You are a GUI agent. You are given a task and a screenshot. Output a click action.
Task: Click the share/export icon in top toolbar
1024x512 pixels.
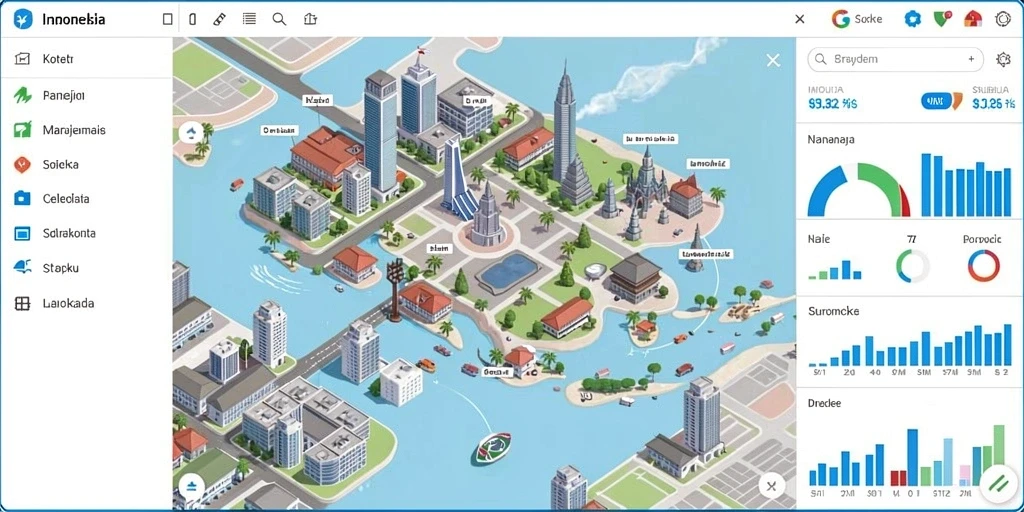[311, 19]
